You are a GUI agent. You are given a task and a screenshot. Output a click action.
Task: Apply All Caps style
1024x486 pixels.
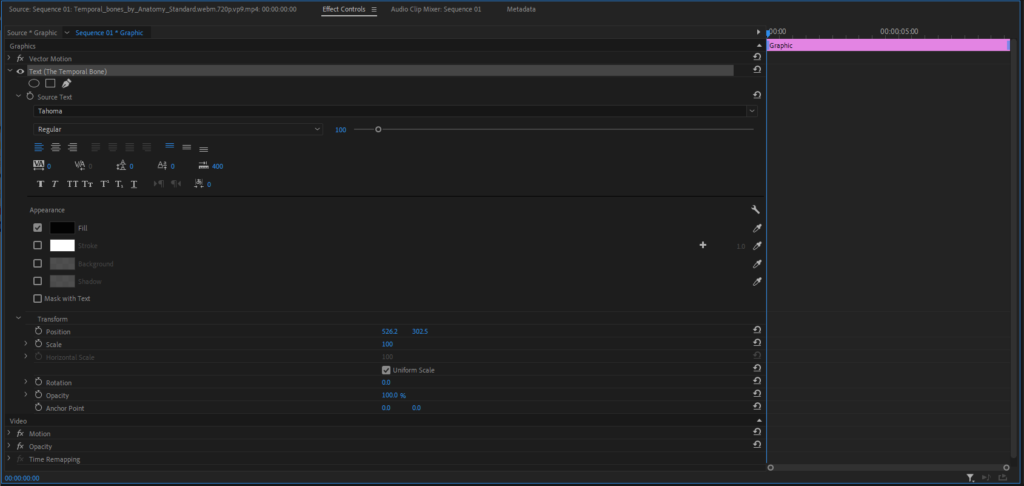(x=72, y=184)
